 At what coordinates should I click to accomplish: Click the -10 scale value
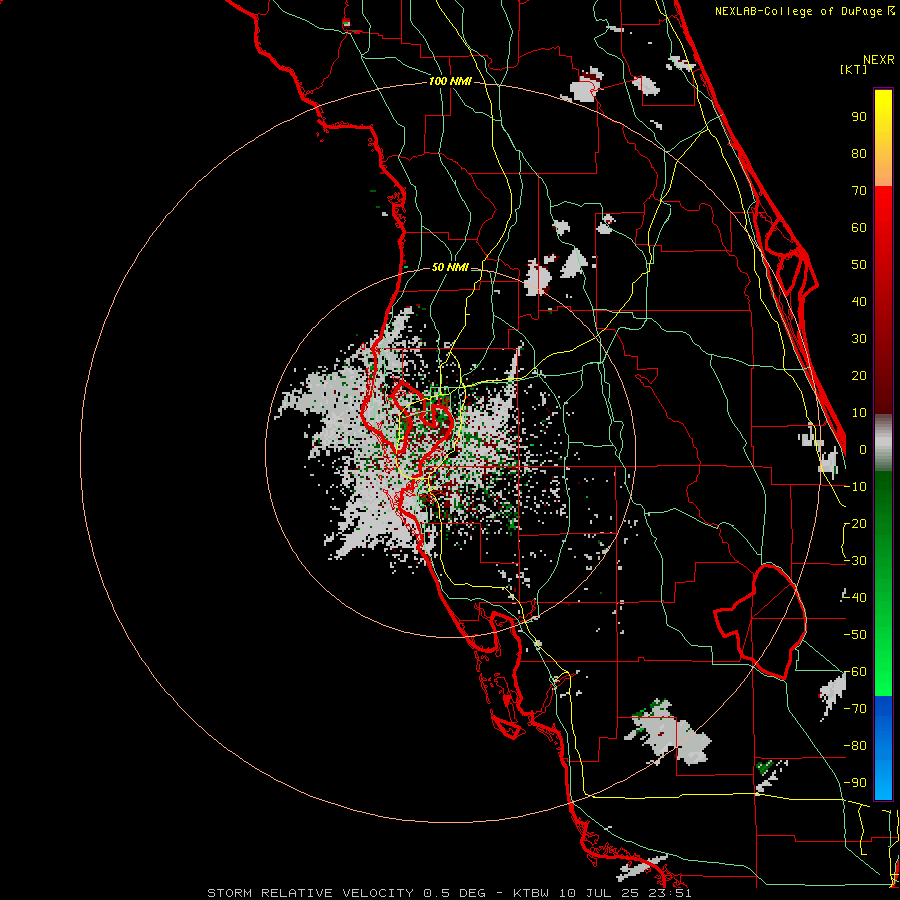[x=855, y=487]
